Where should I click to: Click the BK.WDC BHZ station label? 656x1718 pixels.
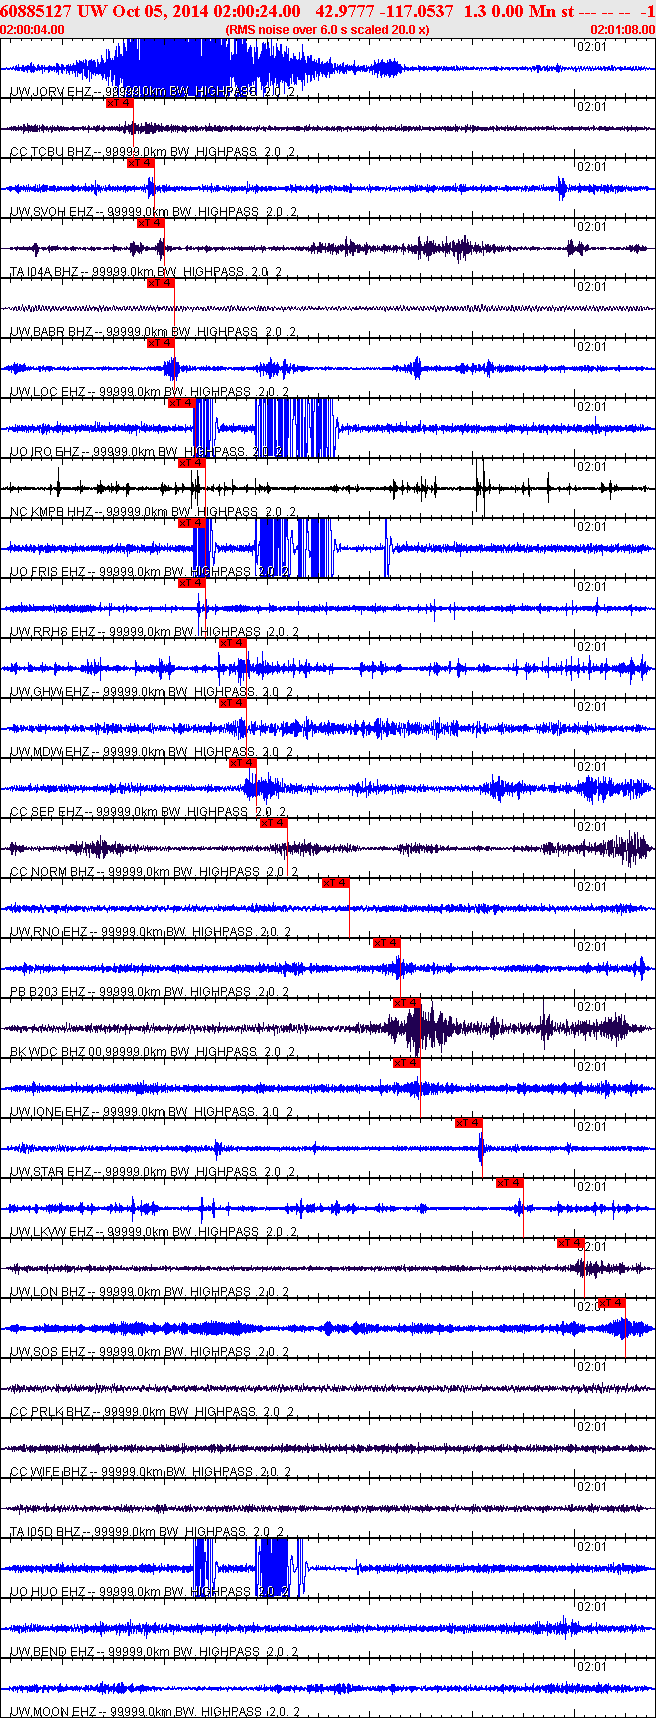coord(47,1052)
